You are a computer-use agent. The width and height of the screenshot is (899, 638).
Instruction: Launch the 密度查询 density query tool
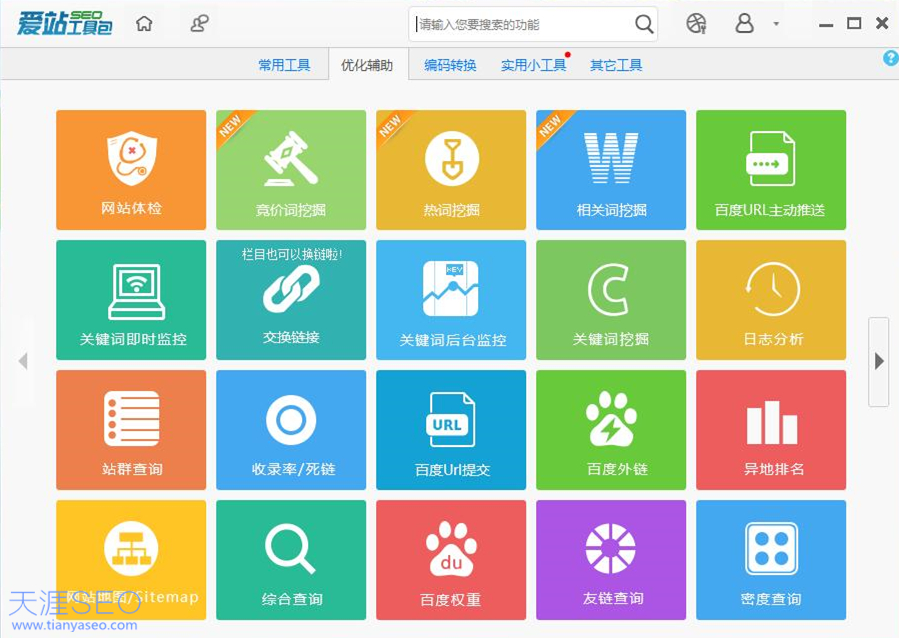[x=770, y=560]
